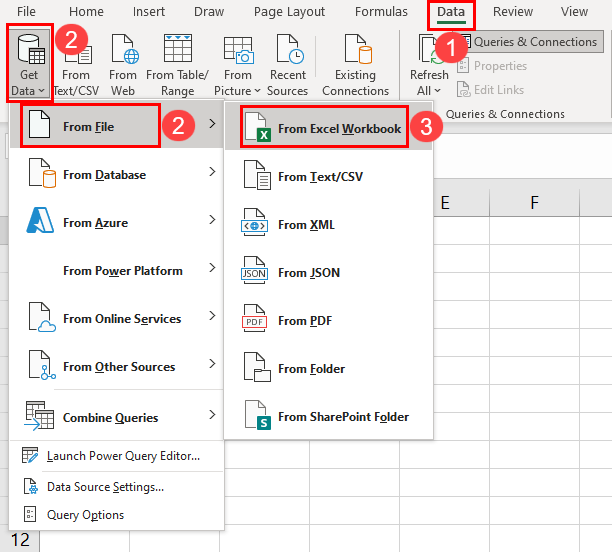Viewport: 612px width, 552px height.
Task: Select the From Azure text label
Action: 96,223
